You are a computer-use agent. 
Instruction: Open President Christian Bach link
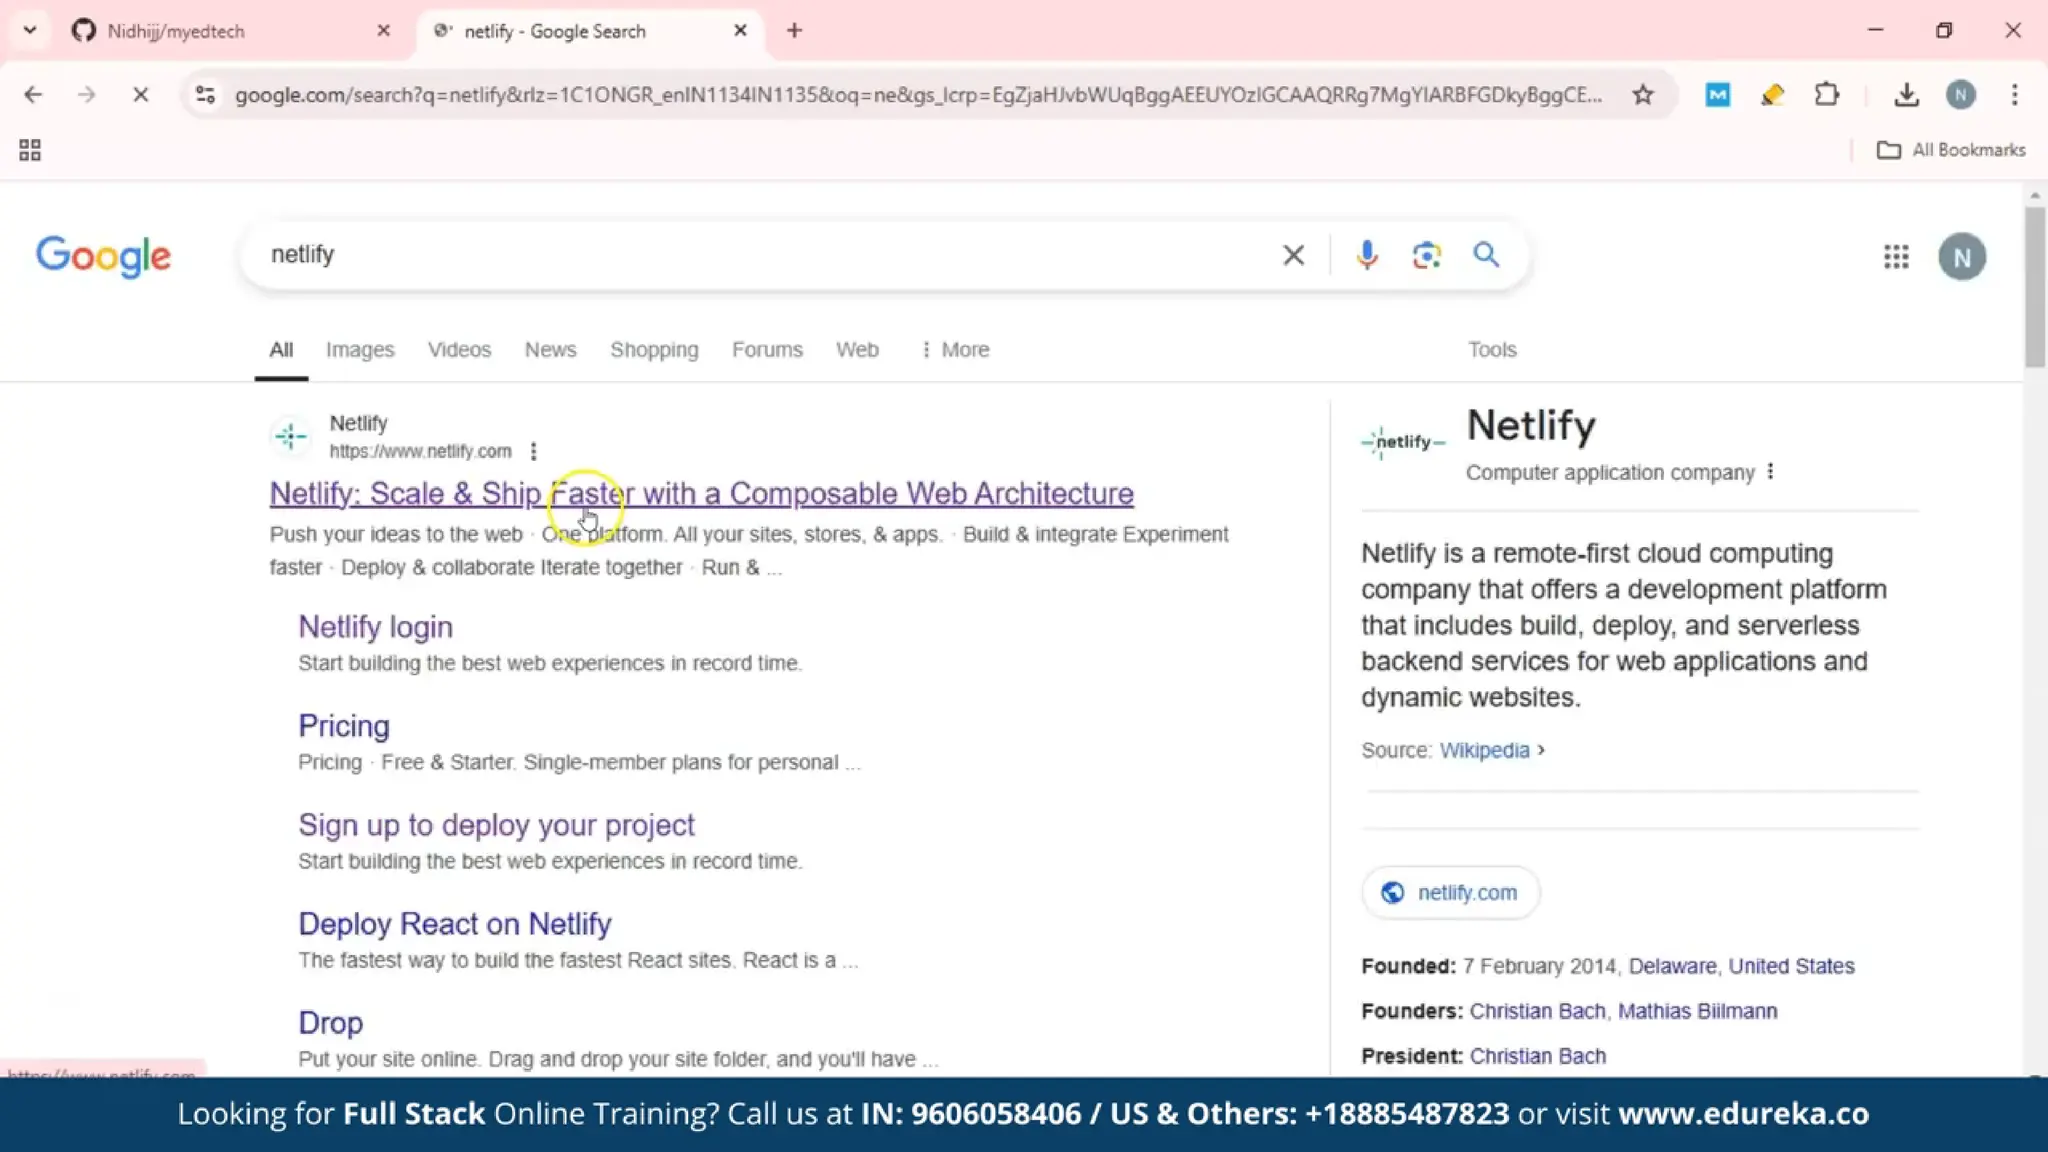click(1537, 1056)
